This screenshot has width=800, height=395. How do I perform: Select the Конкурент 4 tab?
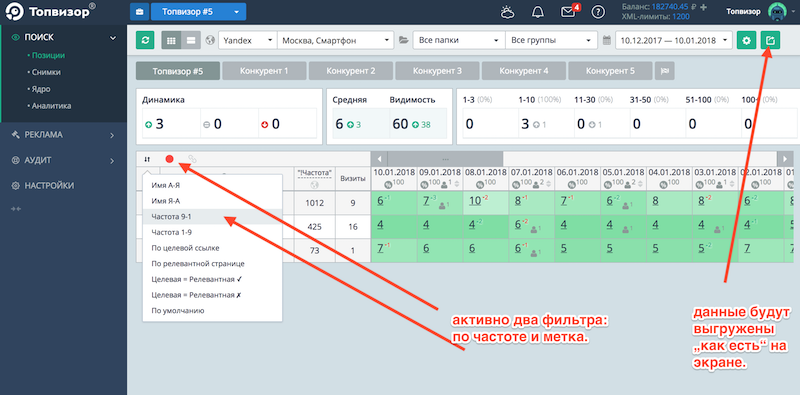tap(523, 71)
